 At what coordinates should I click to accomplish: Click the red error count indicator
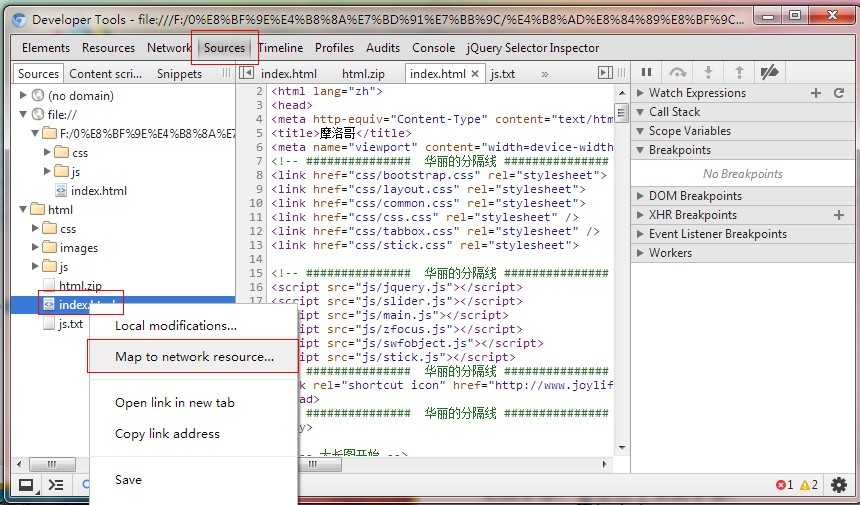point(784,485)
